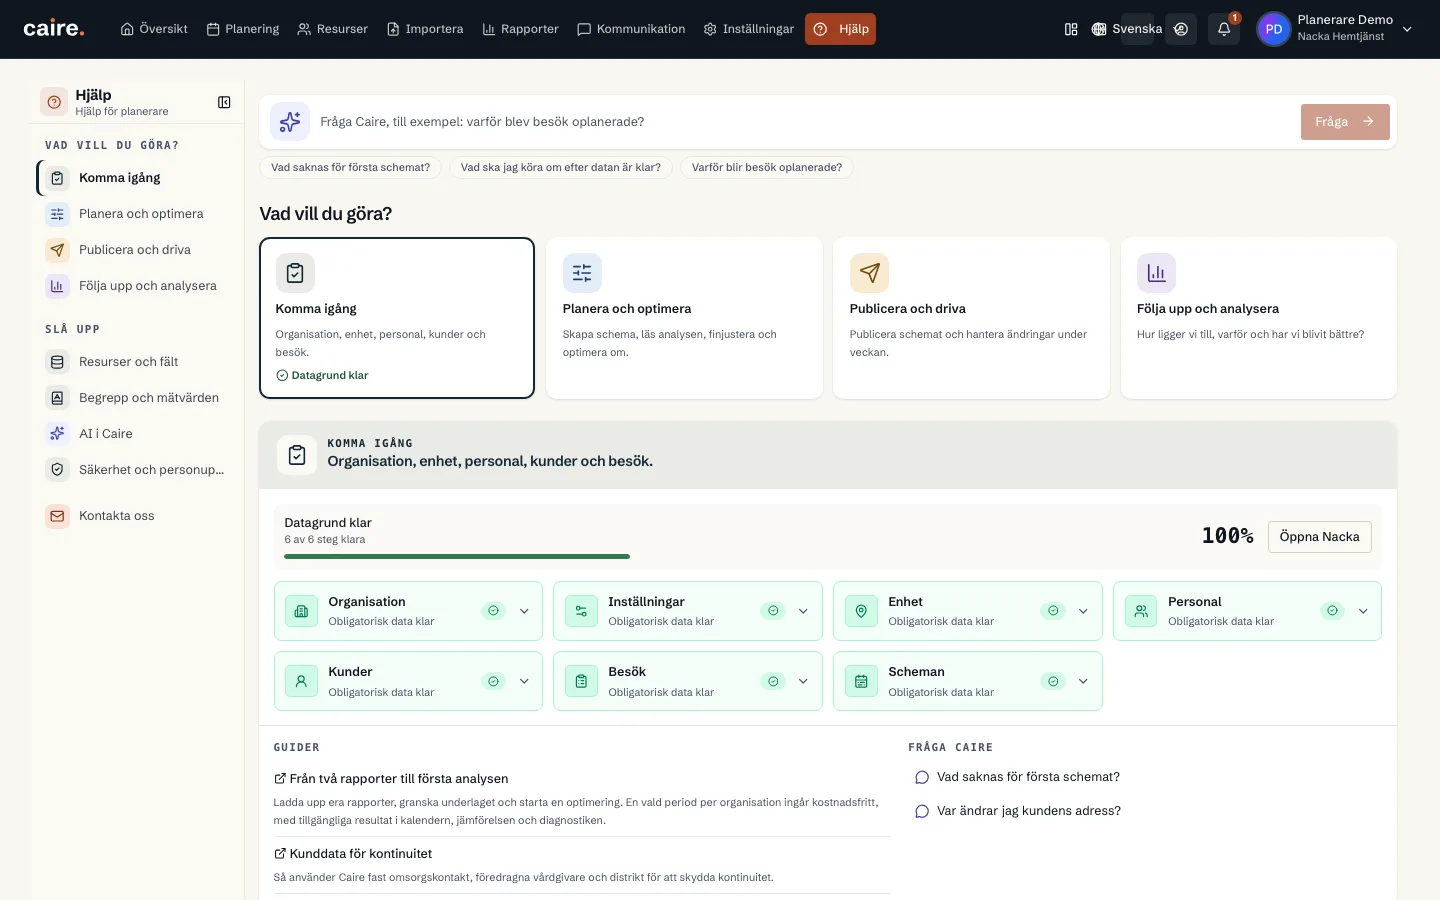Click the icon right of Svenska
The width and height of the screenshot is (1440, 900).
tap(1181, 29)
